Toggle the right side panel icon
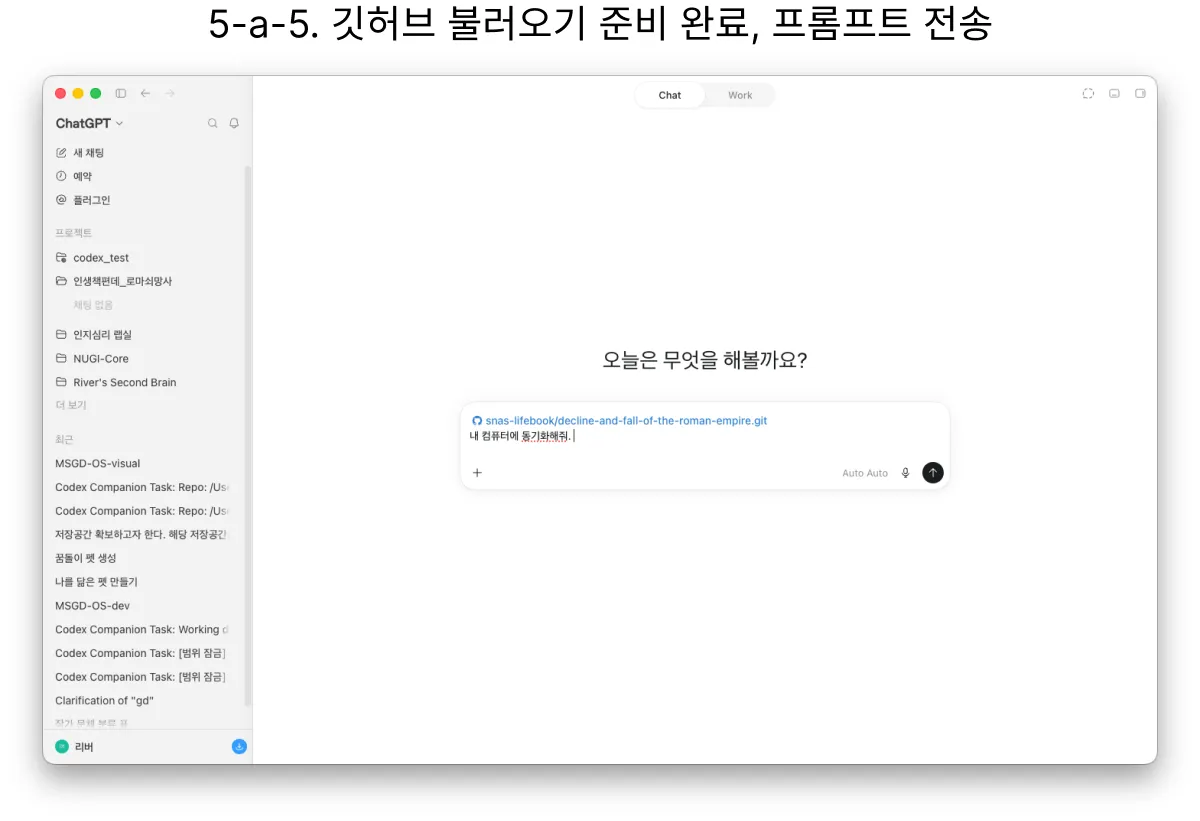The height and width of the screenshot is (821, 1200). tap(1140, 93)
